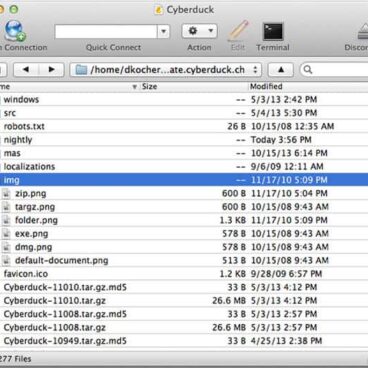
Task: Go to the parent folder with up arrow
Action: tap(281, 70)
